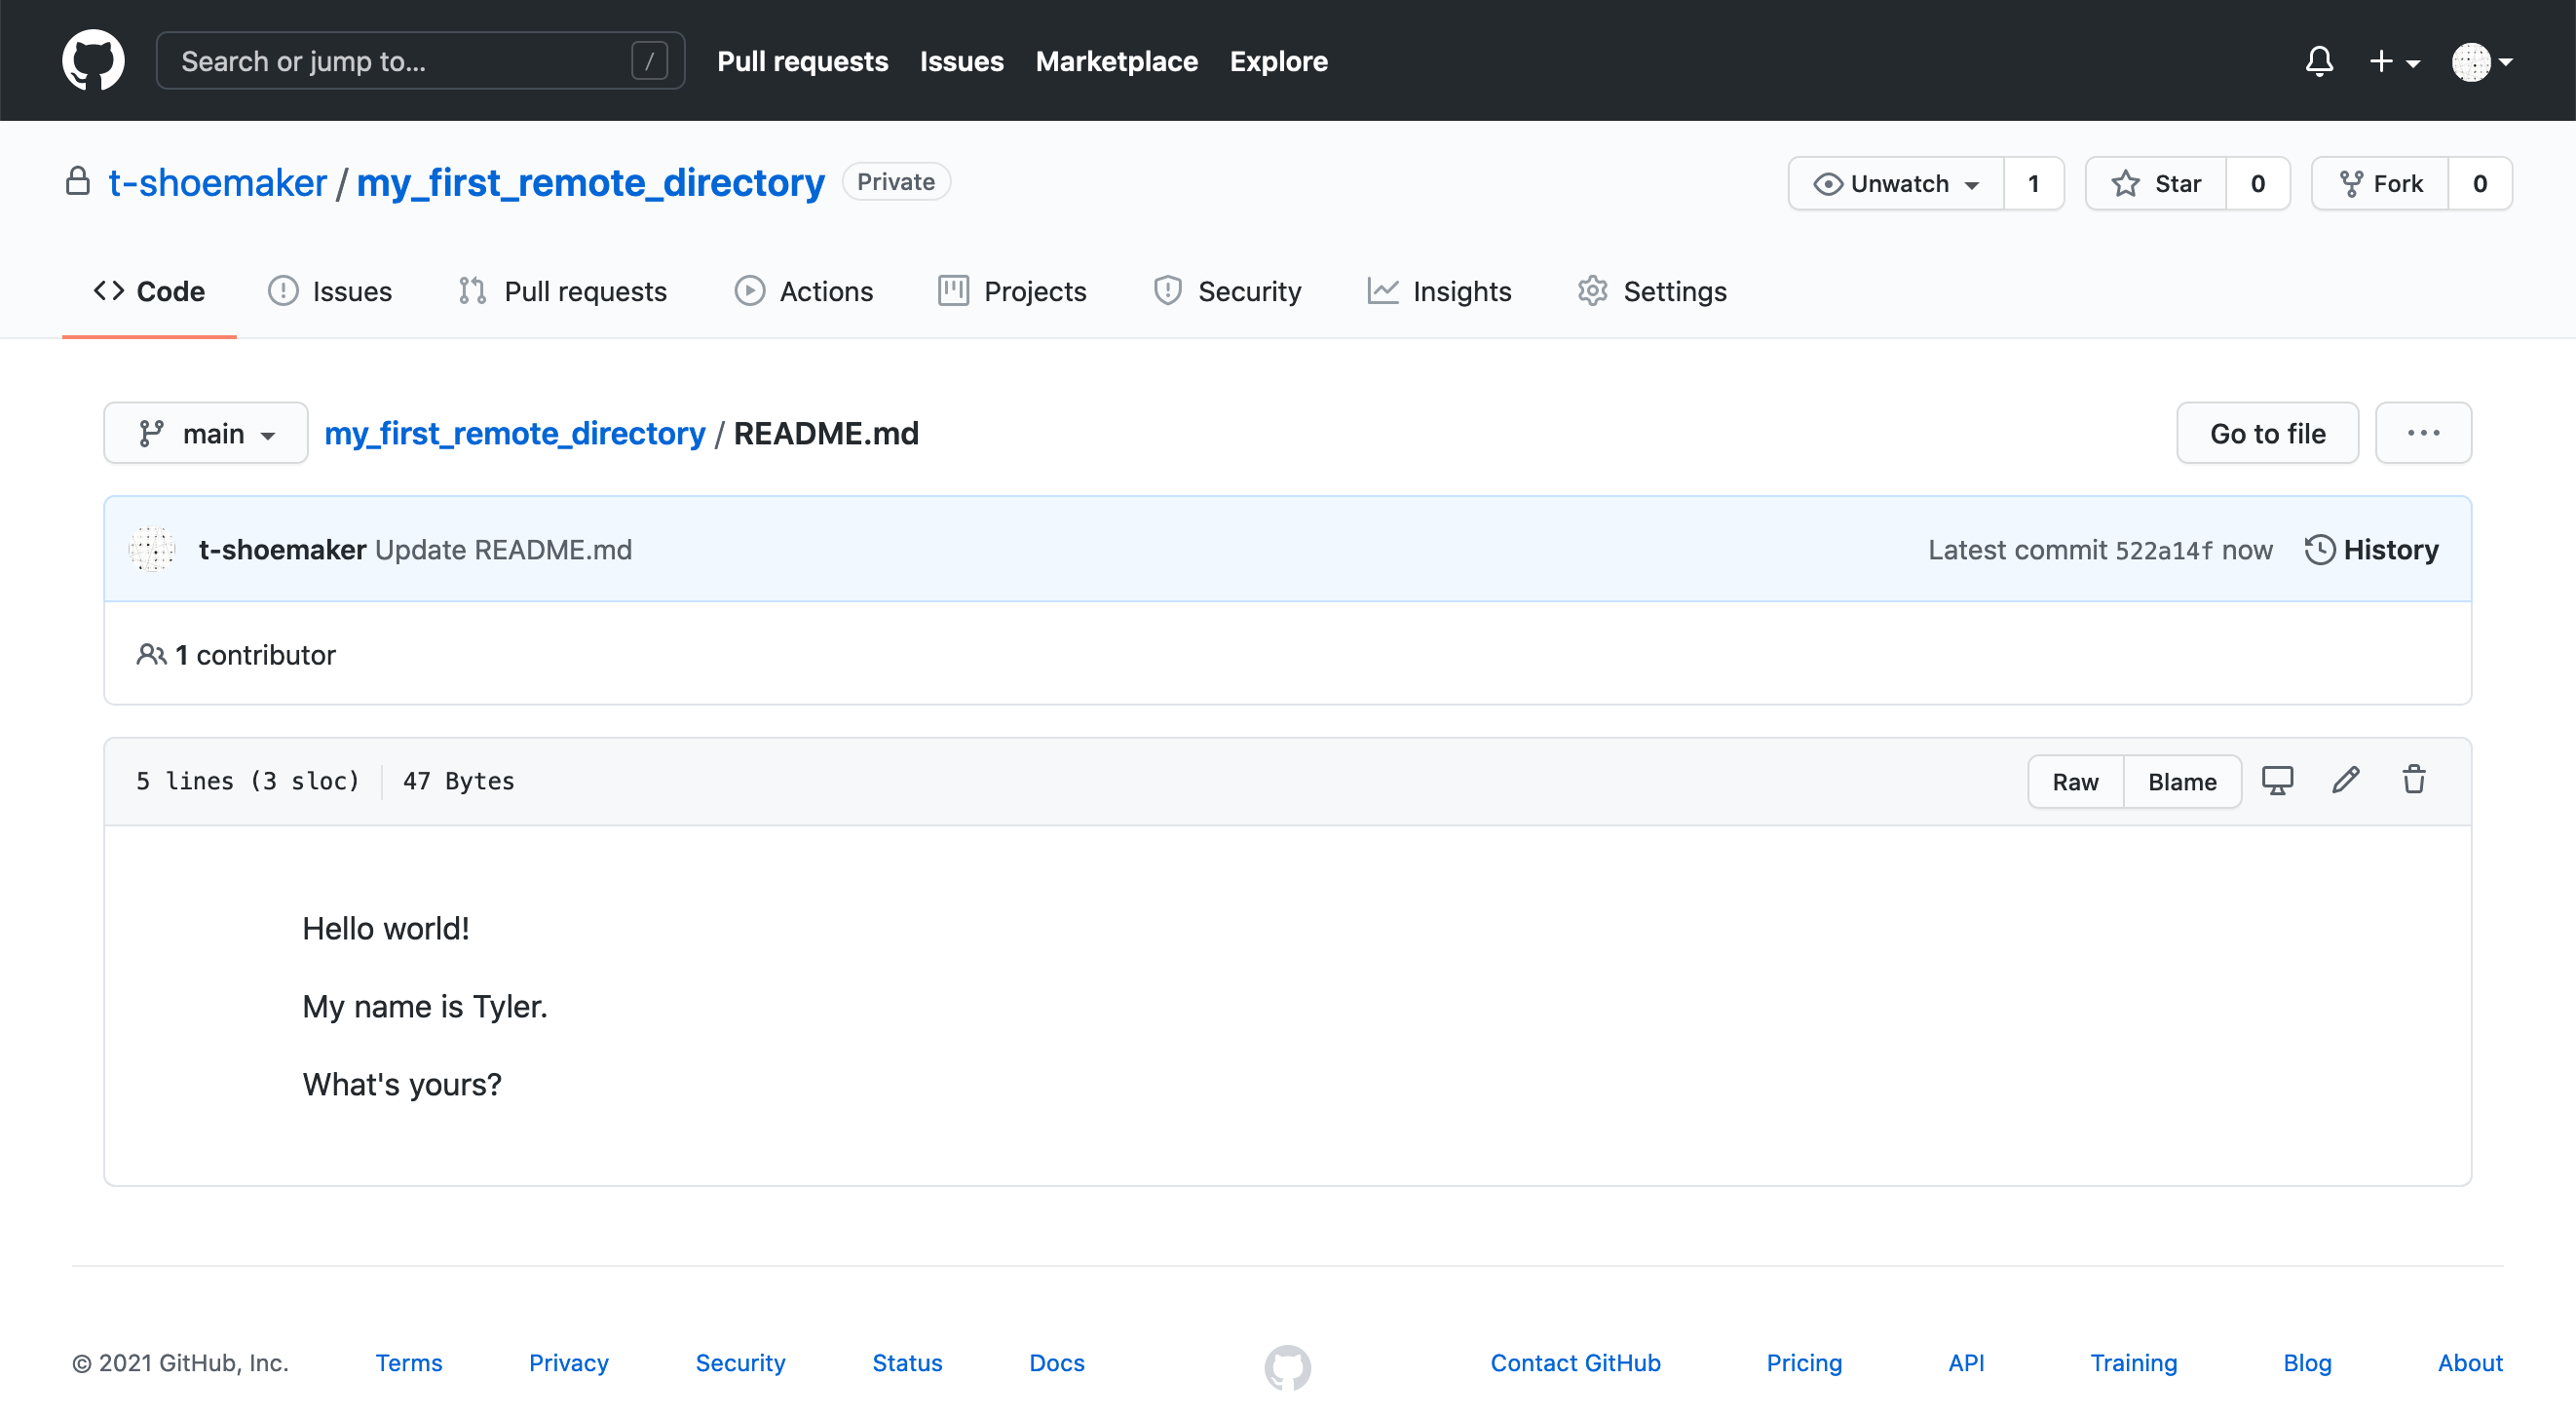
Task: Open footer Status link
Action: 907,1363
